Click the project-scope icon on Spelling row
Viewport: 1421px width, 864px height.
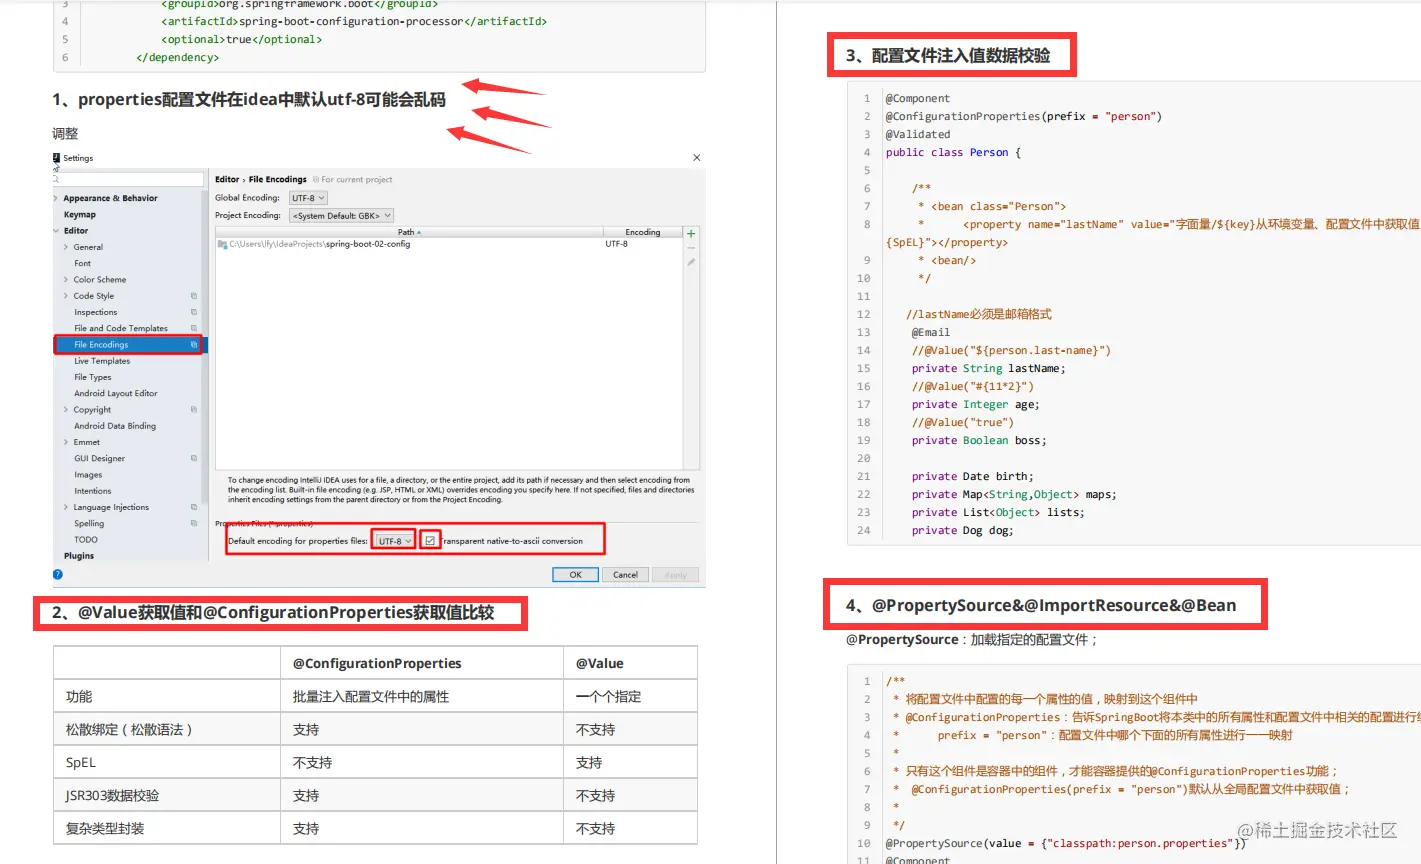click(194, 523)
